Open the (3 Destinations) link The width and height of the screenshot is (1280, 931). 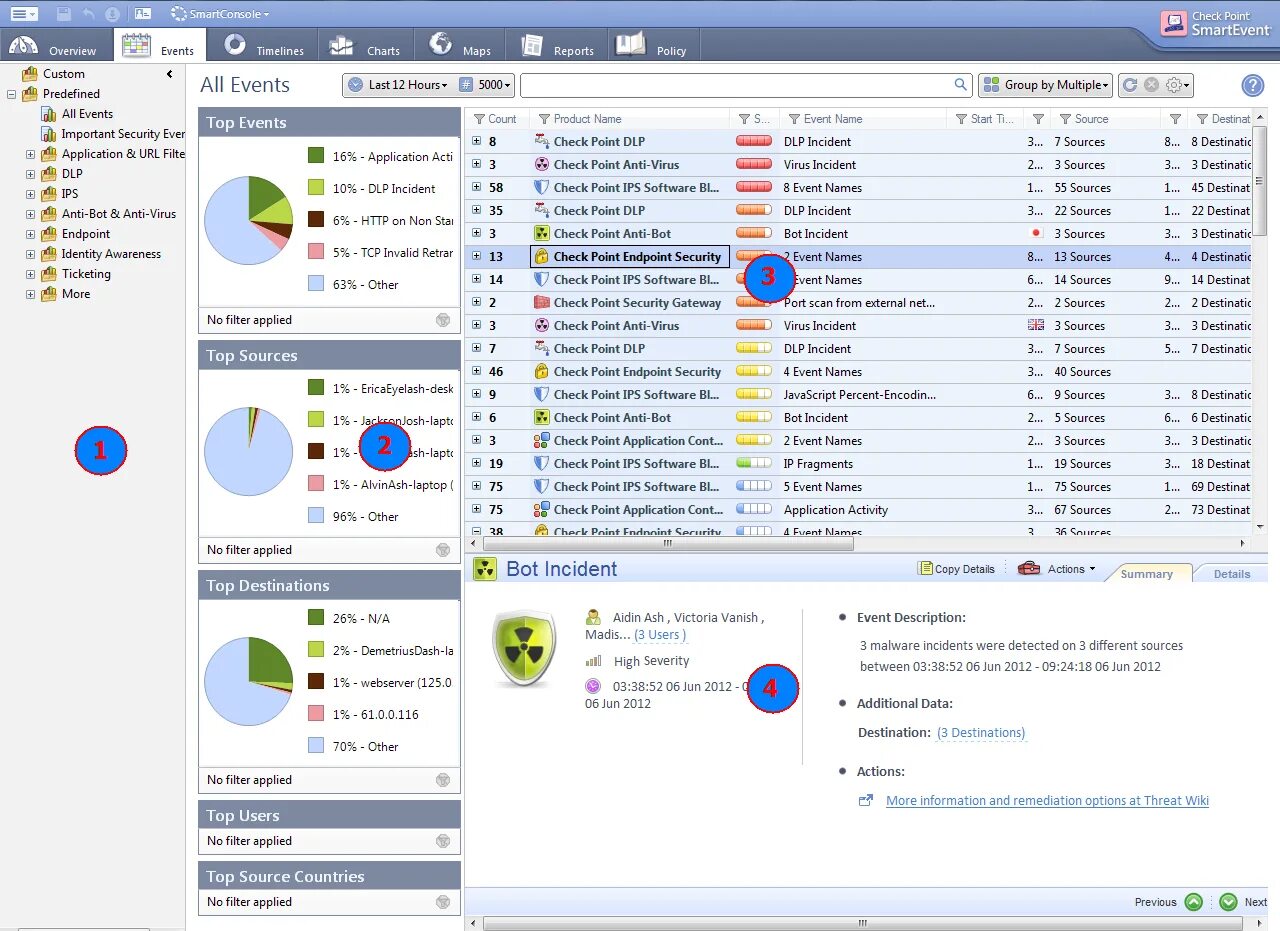click(x=981, y=733)
